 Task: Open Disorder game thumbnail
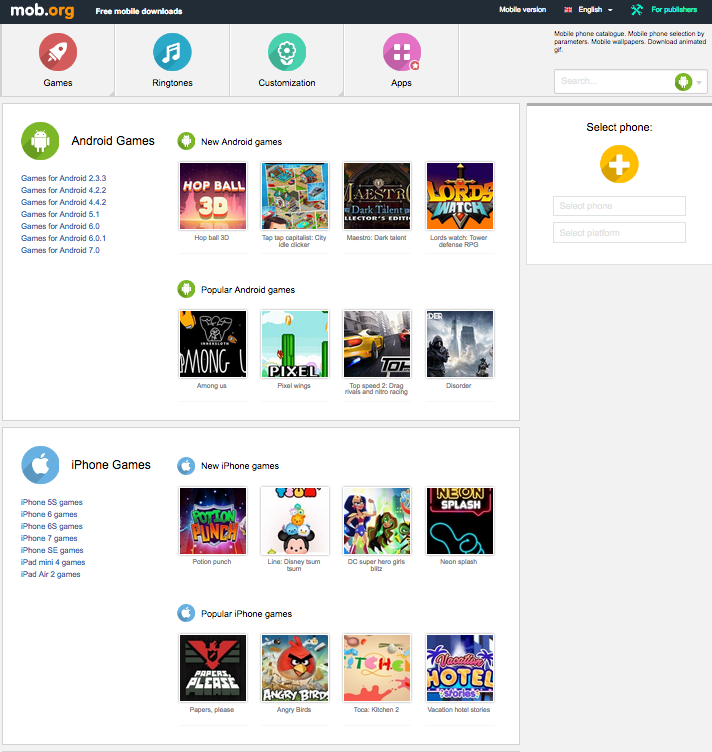[x=460, y=344]
